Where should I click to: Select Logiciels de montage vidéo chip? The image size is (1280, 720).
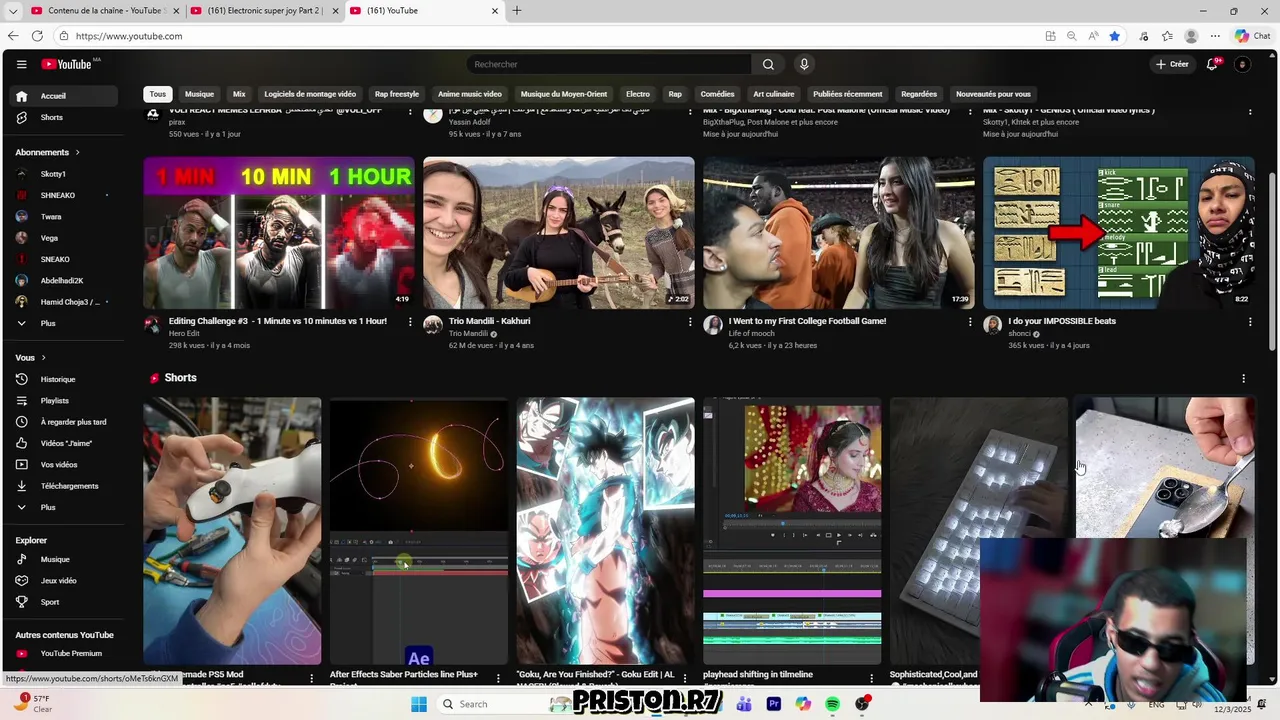coord(310,94)
